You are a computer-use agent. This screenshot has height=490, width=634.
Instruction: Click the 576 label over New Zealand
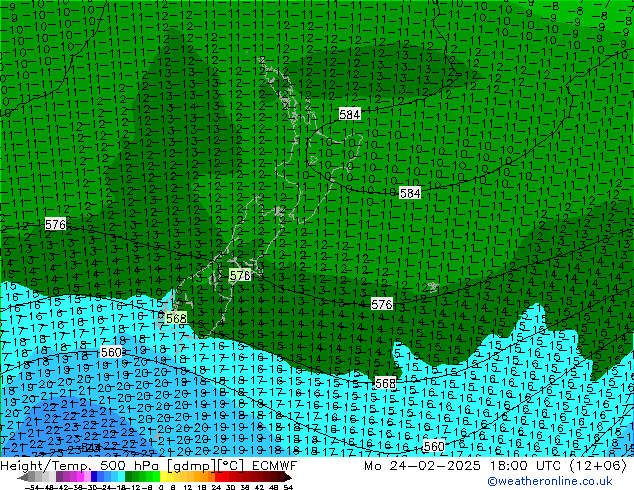pyautogui.click(x=240, y=275)
